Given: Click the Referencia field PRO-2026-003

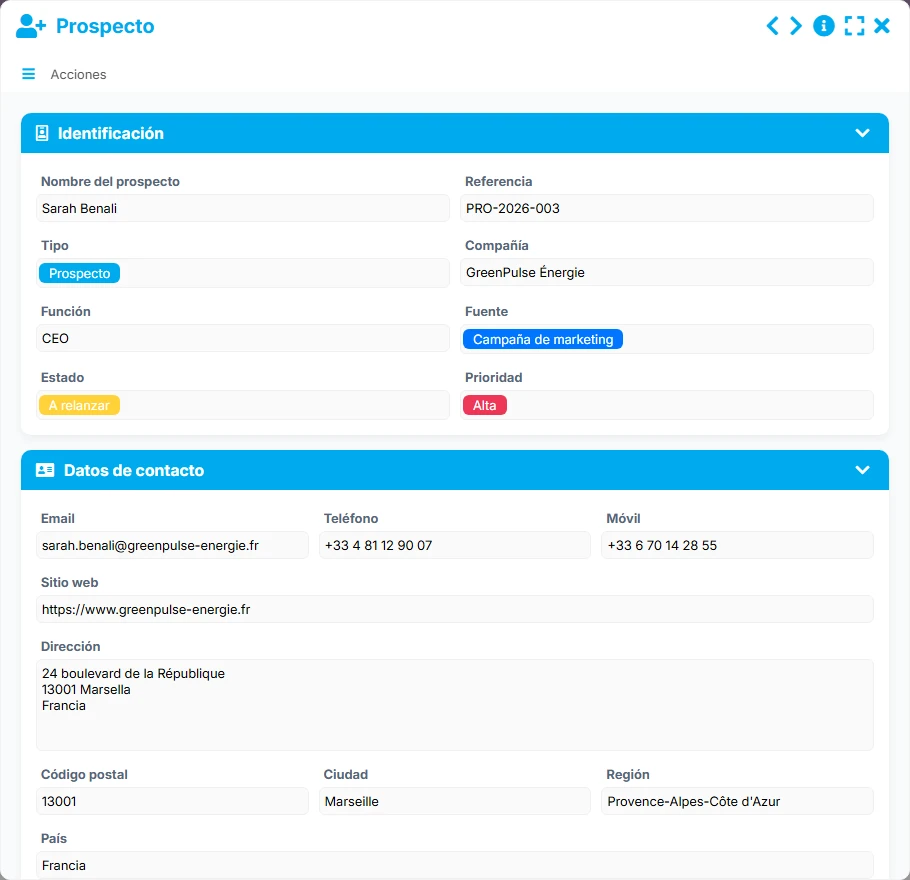Looking at the screenshot, I should pyautogui.click(x=667, y=208).
